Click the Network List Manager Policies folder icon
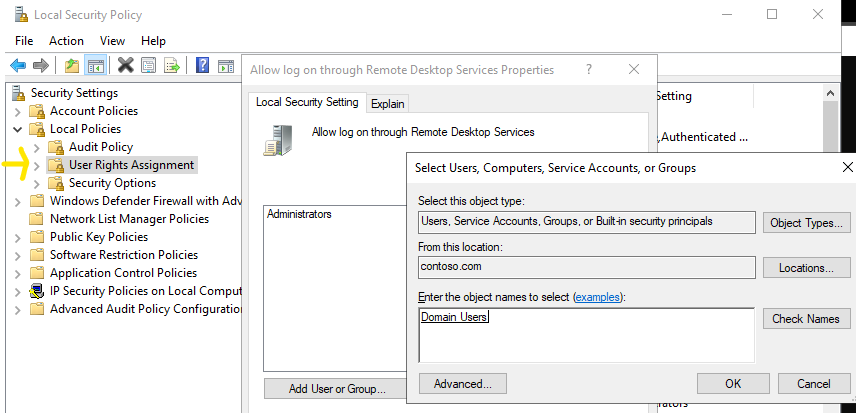The height and width of the screenshot is (413, 856). (37, 219)
